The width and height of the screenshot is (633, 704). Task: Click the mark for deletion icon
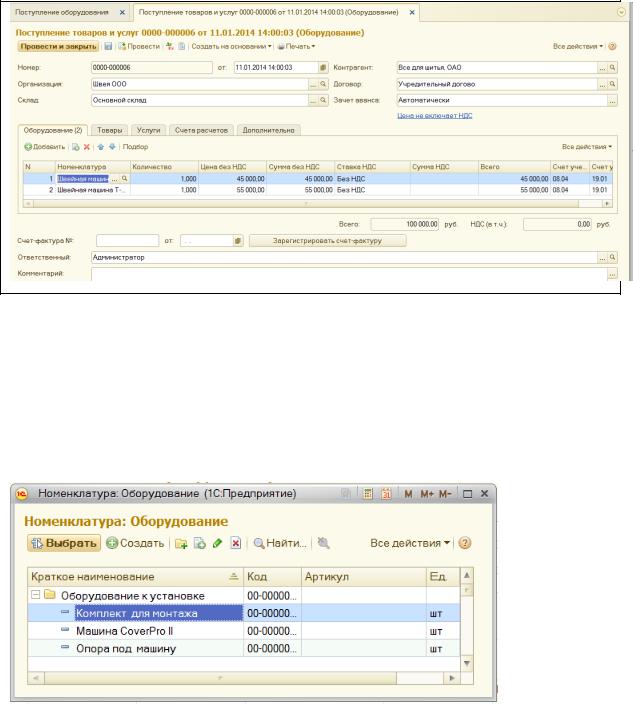236,543
